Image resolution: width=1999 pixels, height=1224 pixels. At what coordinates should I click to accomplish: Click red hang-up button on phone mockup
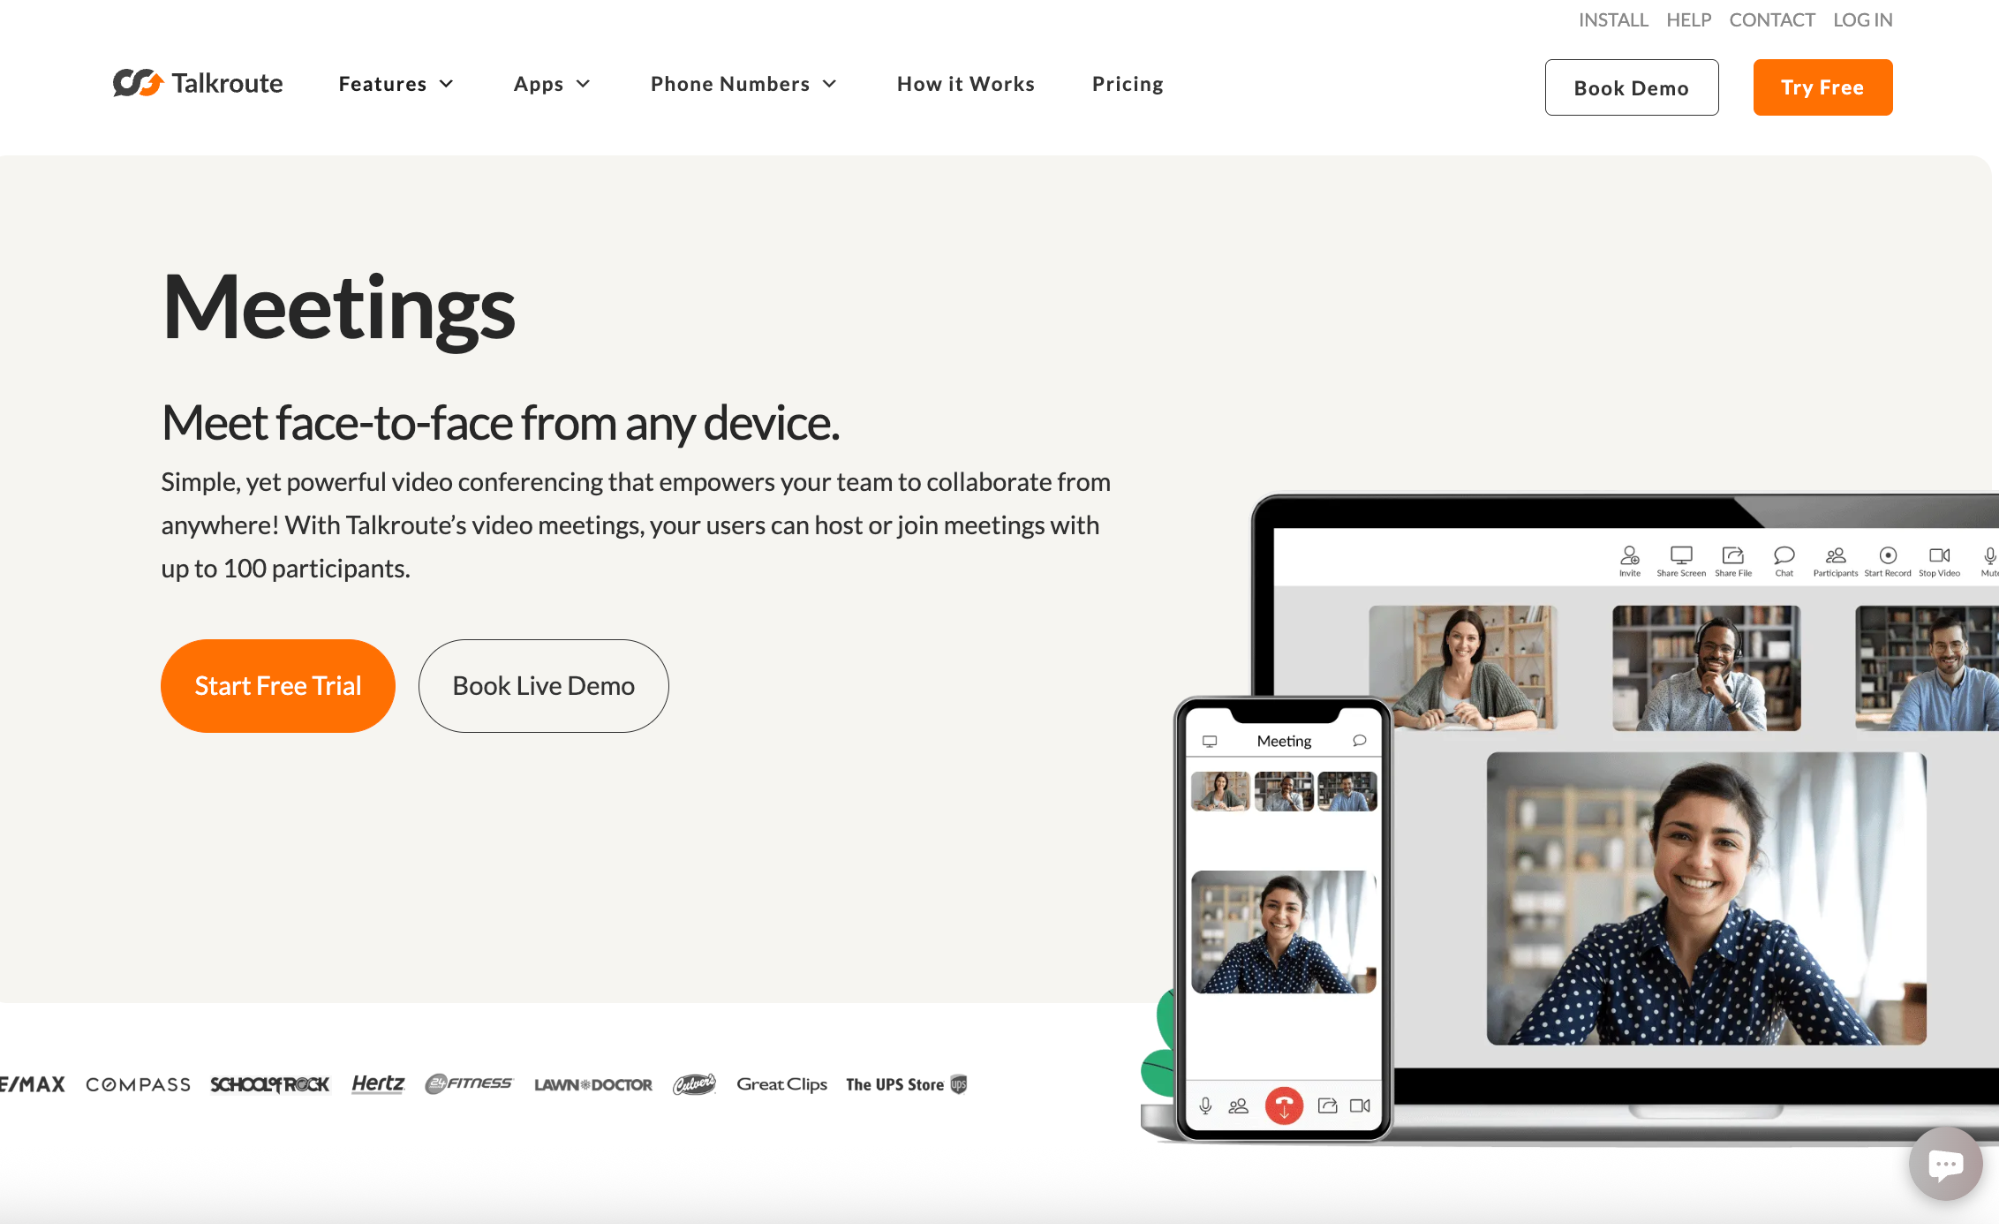click(1284, 1105)
